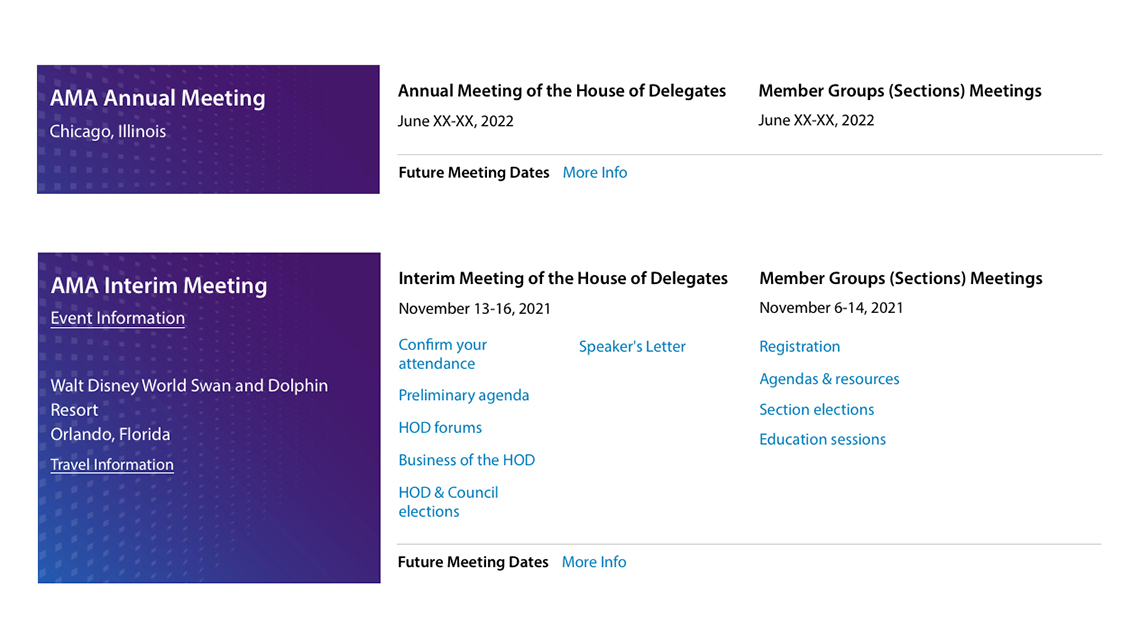
Task: Go to HOD forums
Action: (440, 428)
